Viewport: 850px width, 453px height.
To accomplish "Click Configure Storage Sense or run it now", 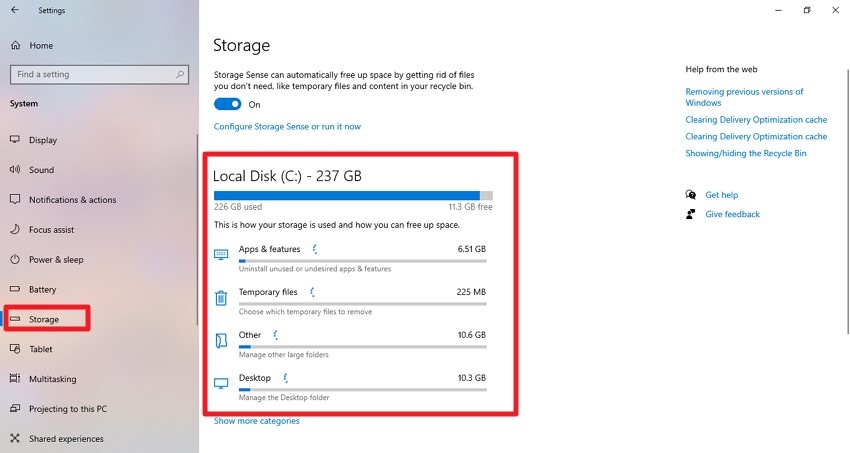I will click(x=287, y=126).
